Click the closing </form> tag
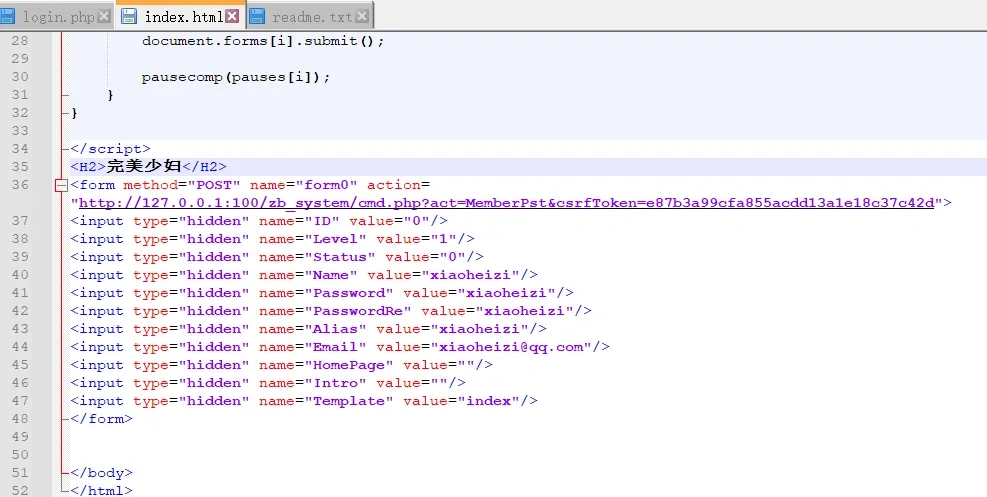The image size is (987, 497). 101,419
